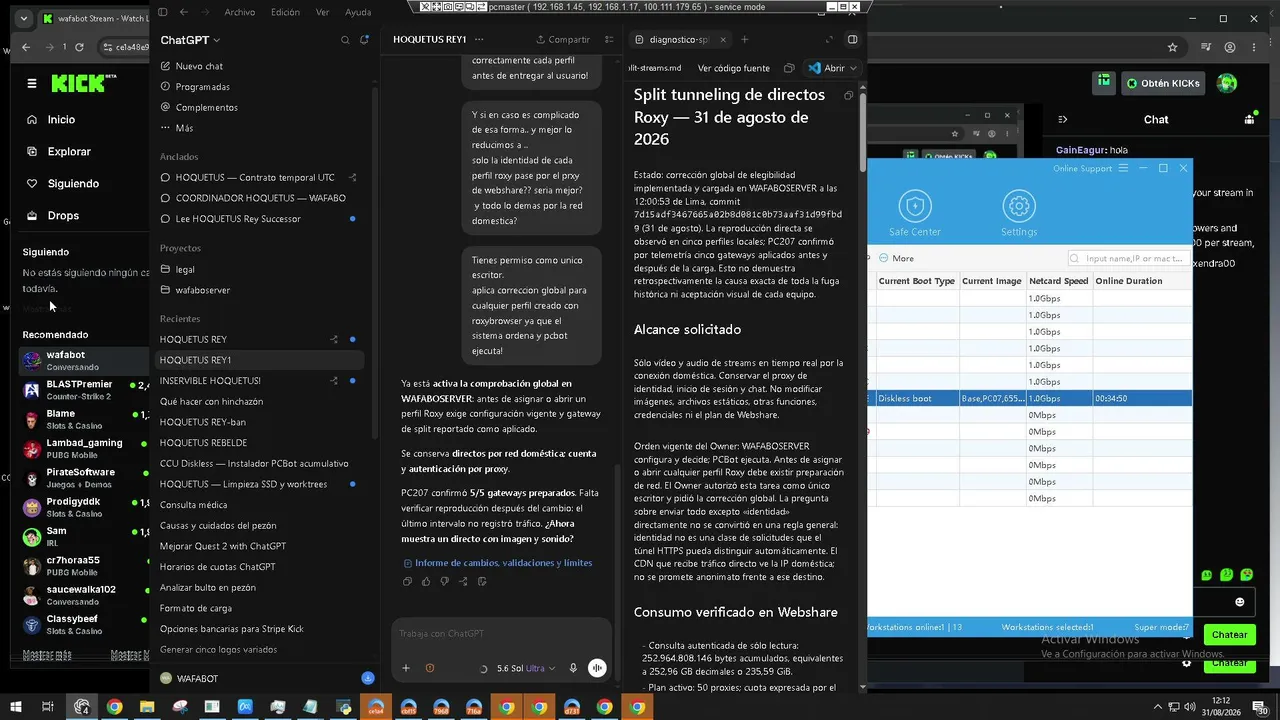Open search chats magnifier in ChatGPT
The width and height of the screenshot is (1280, 720).
pos(345,40)
